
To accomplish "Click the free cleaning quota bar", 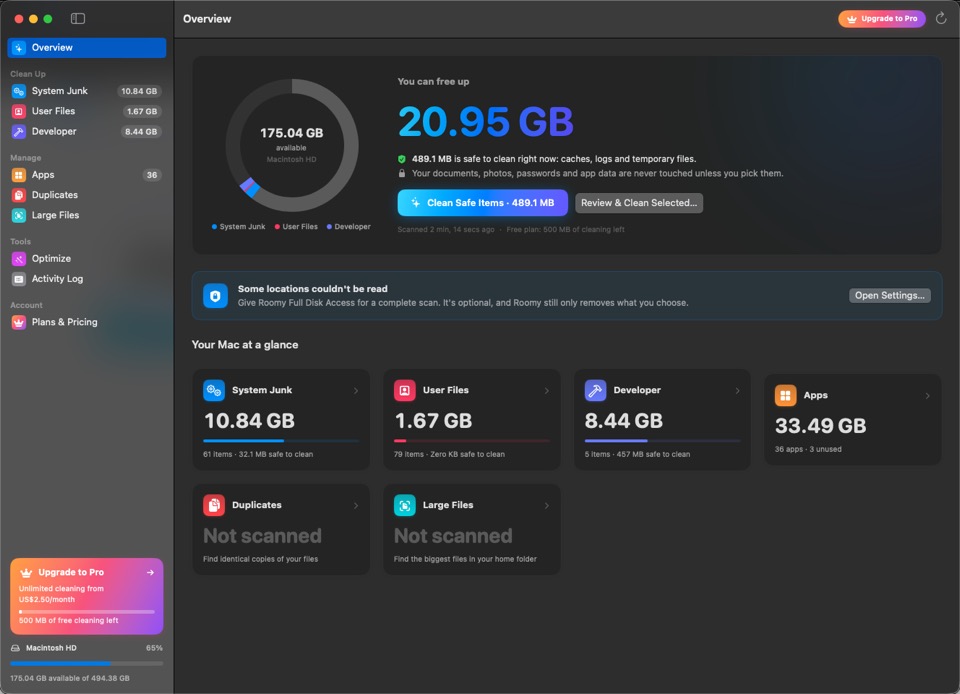I will (x=87, y=611).
